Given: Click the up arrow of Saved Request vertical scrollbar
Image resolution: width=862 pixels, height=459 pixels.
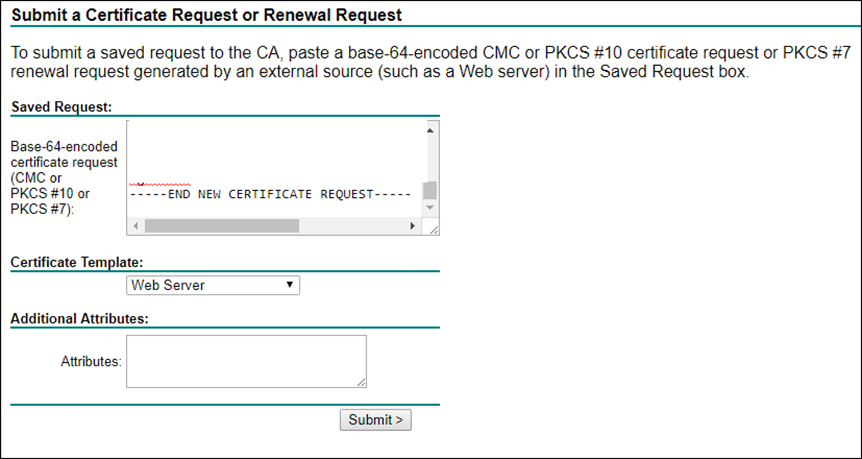Looking at the screenshot, I should (430, 130).
